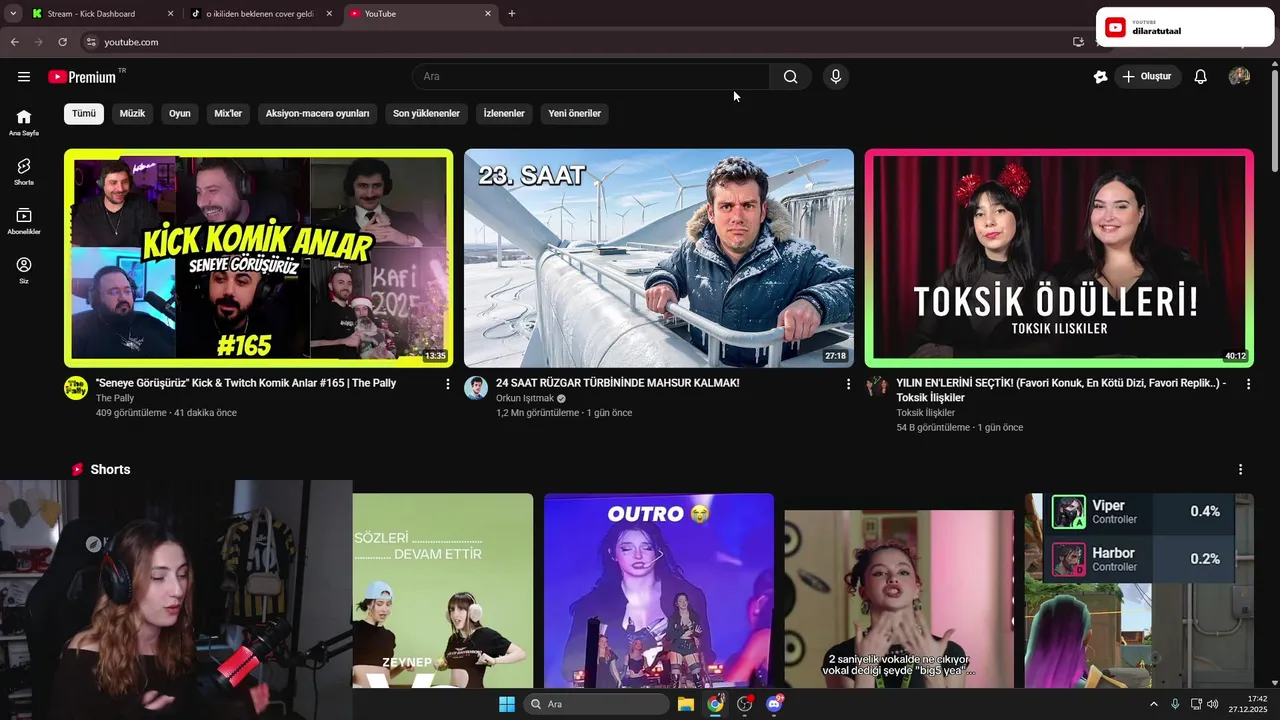The height and width of the screenshot is (720, 1280).
Task: Click the Windows taskbar search box
Action: tap(596, 704)
